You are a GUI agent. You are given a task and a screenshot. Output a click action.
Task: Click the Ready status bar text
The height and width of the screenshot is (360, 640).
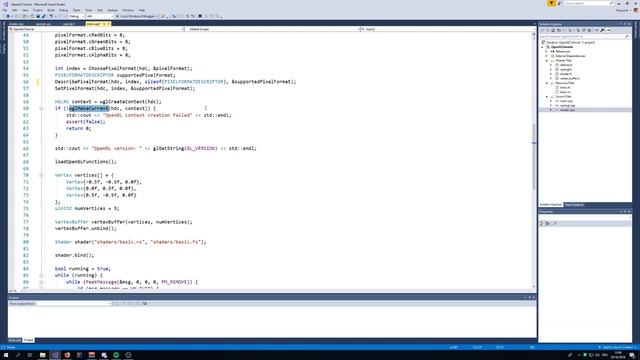[x=11, y=347]
